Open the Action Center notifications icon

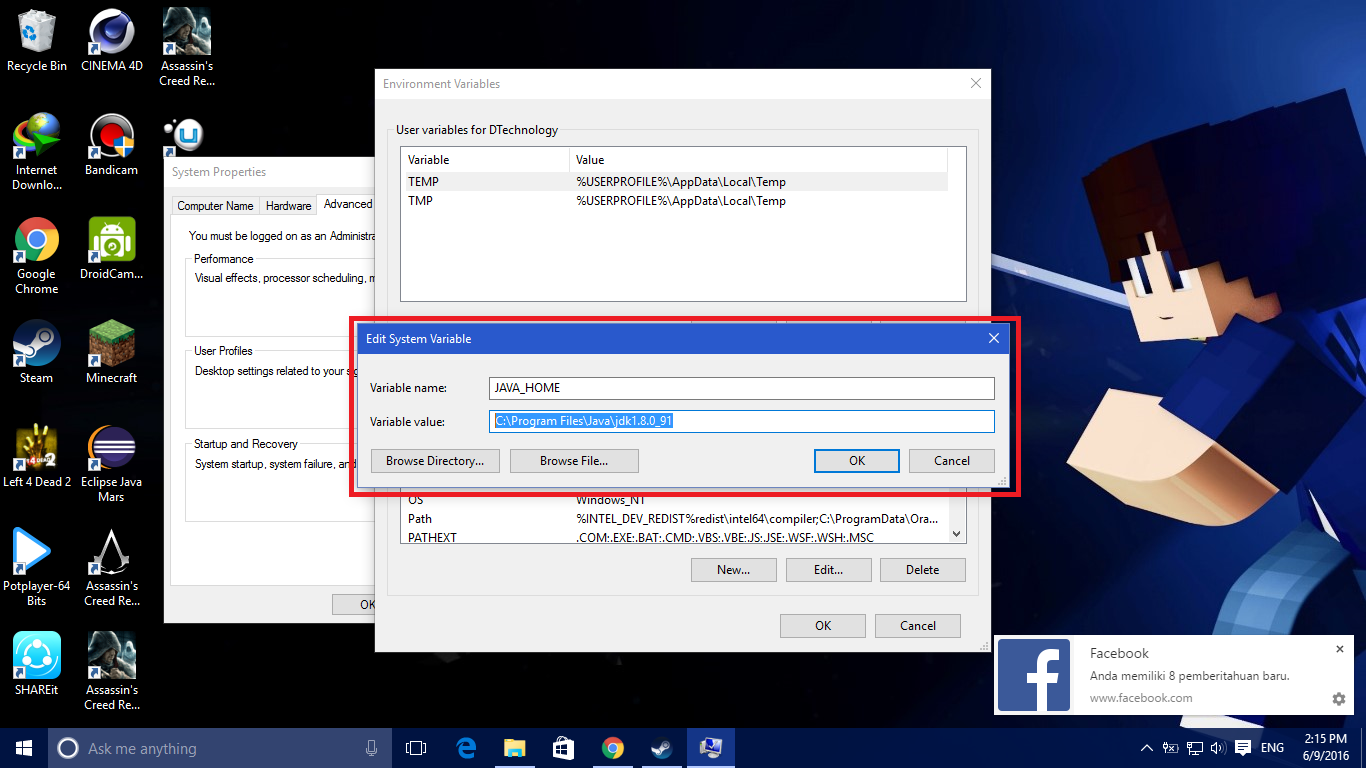tap(1243, 748)
